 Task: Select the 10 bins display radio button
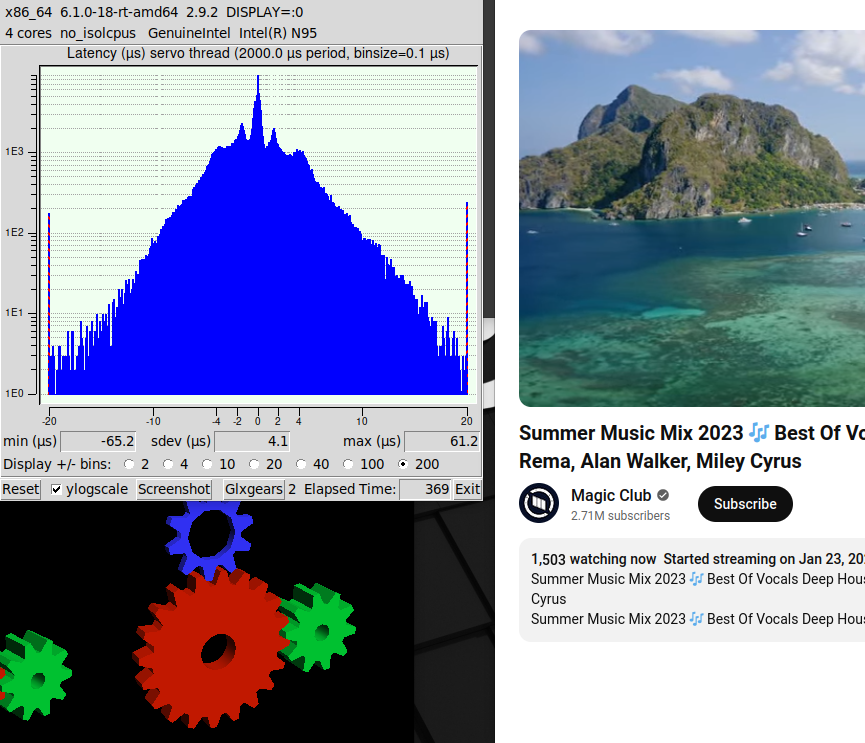[207, 464]
